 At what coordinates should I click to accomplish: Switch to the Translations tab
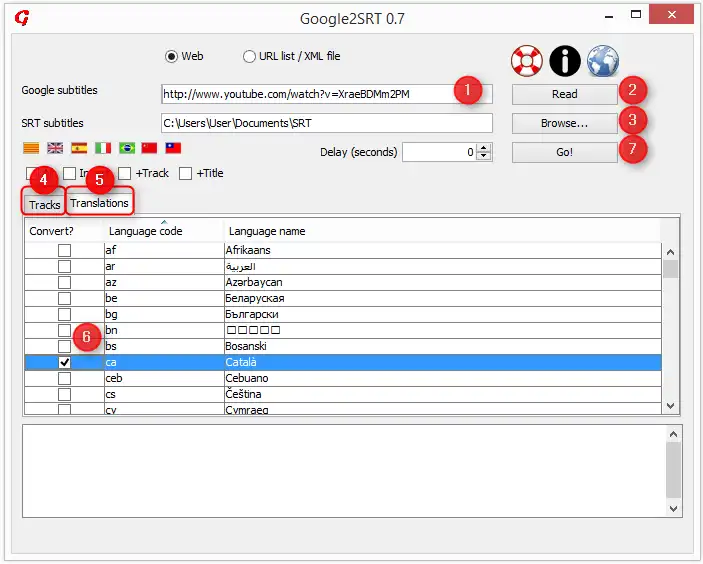pyautogui.click(x=99, y=203)
